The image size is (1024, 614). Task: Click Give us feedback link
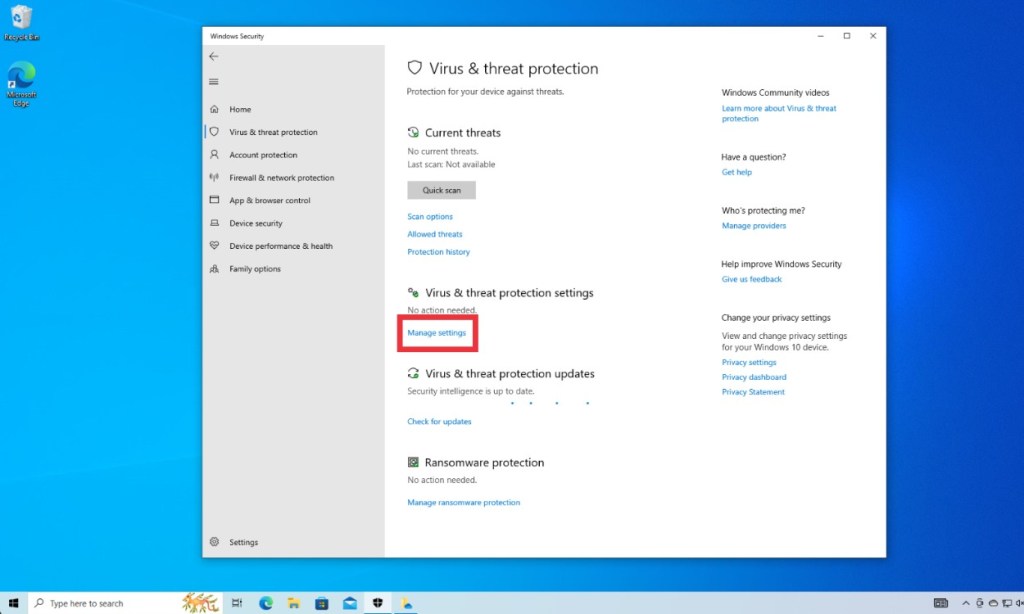click(751, 280)
